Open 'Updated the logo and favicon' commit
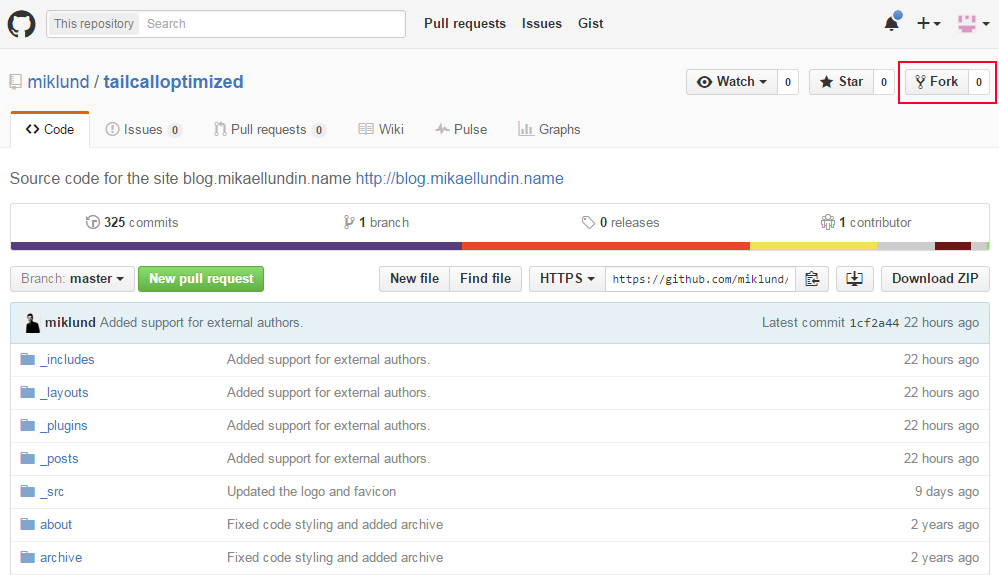Image resolution: width=999 pixels, height=575 pixels. [x=312, y=492]
